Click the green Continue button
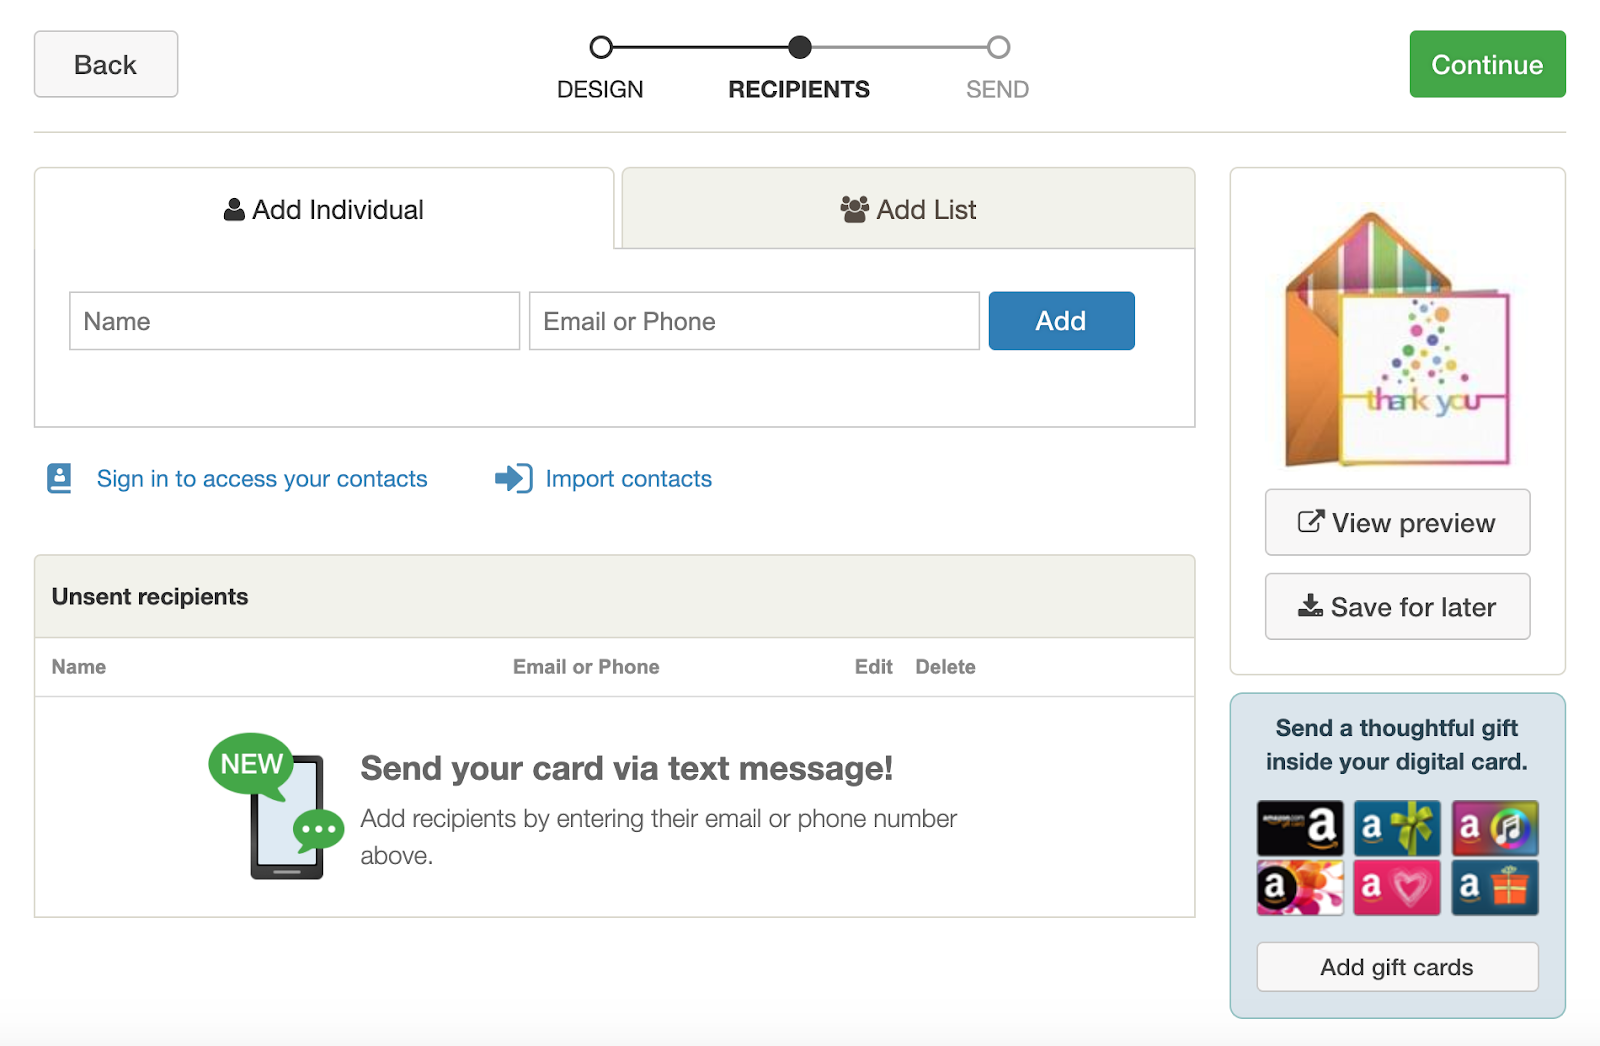 (1487, 64)
